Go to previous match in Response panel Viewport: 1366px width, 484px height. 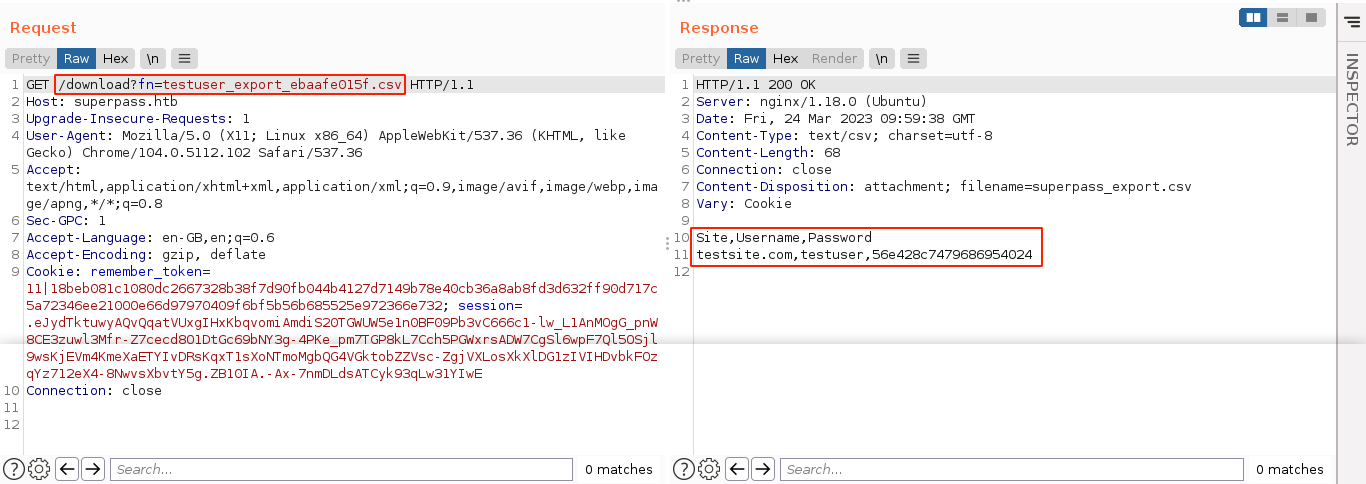pyautogui.click(x=737, y=469)
